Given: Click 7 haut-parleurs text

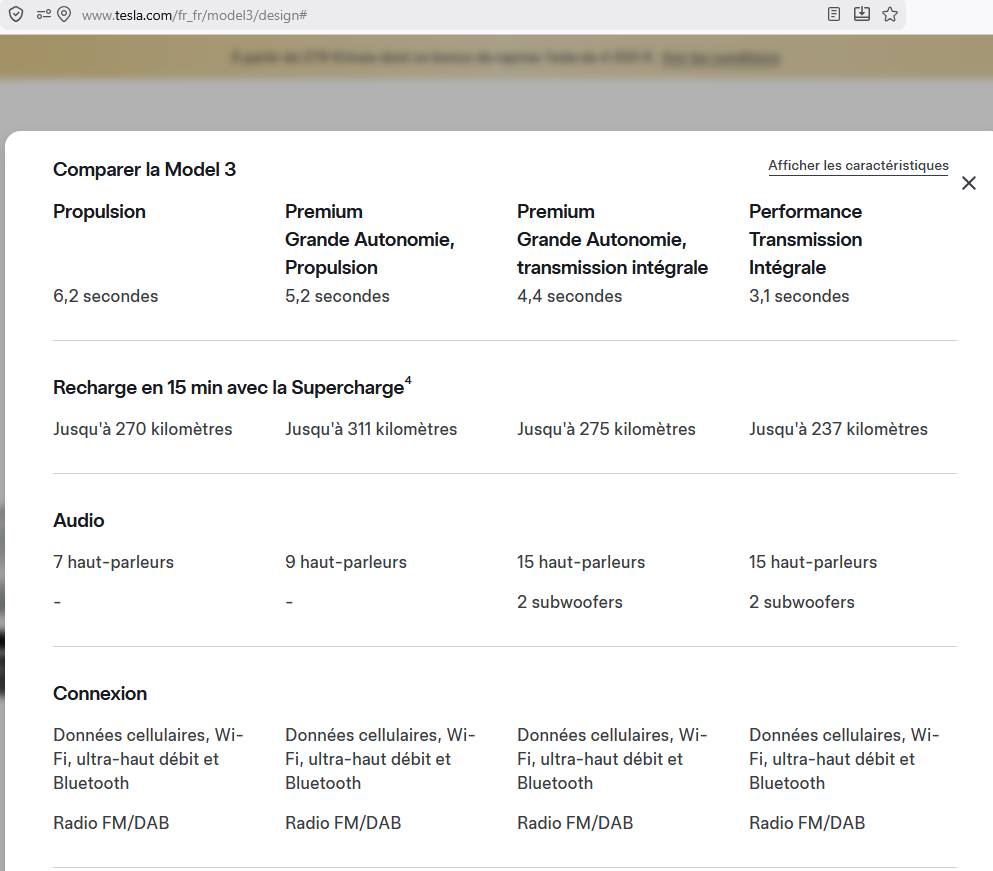Looking at the screenshot, I should coord(113,562).
